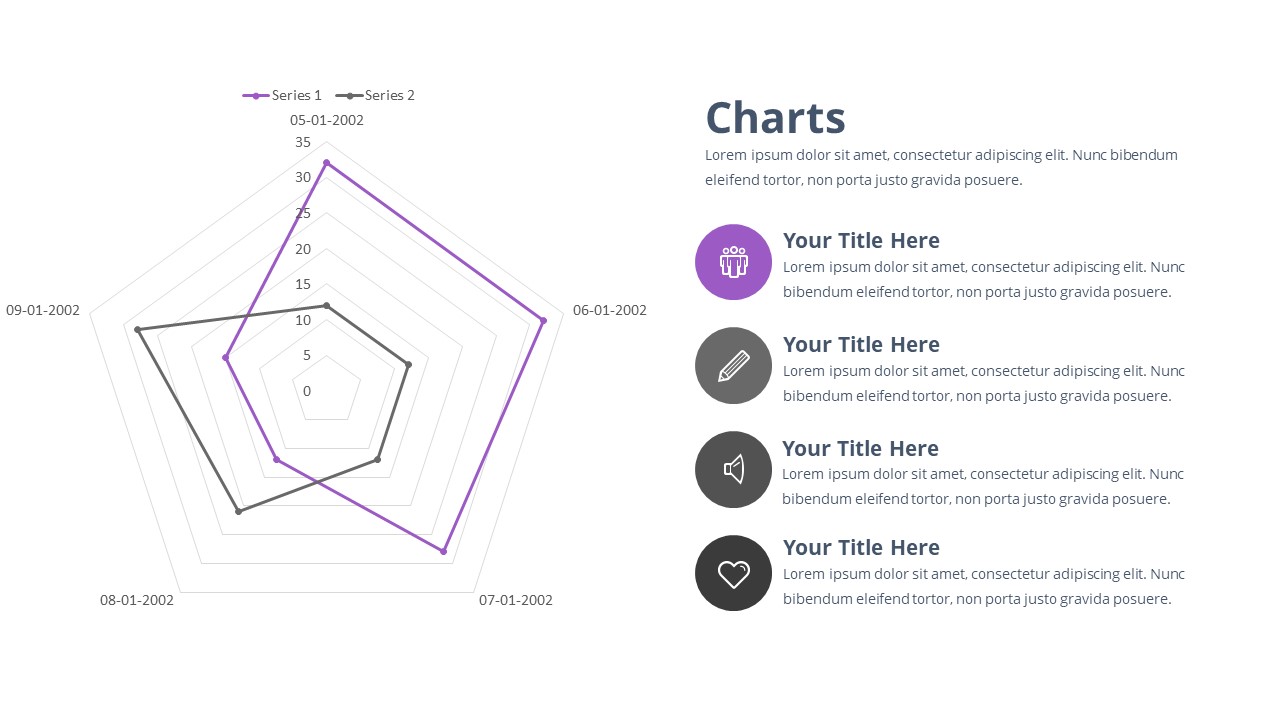
Task: Click Your Title Here heading beside speaker
Action: (860, 448)
